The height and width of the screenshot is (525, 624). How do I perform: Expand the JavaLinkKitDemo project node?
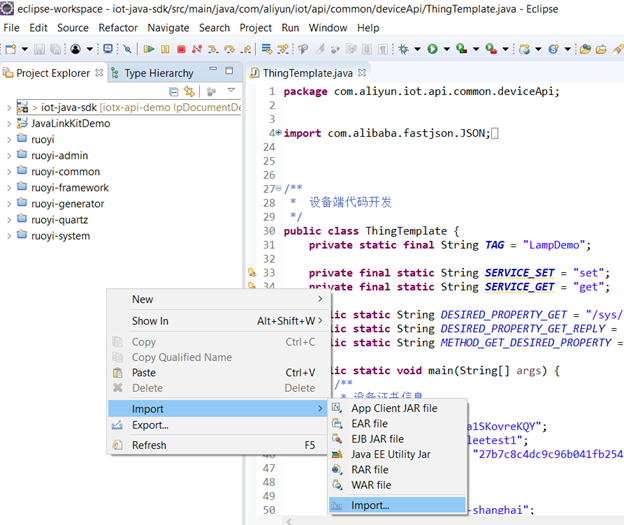pos(9,124)
